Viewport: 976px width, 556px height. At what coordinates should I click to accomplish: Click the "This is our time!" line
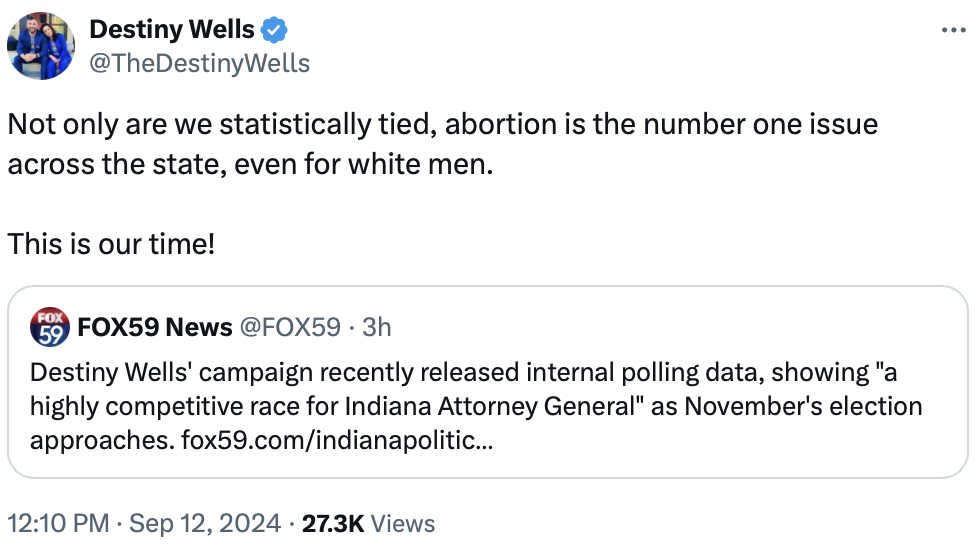pos(111,243)
